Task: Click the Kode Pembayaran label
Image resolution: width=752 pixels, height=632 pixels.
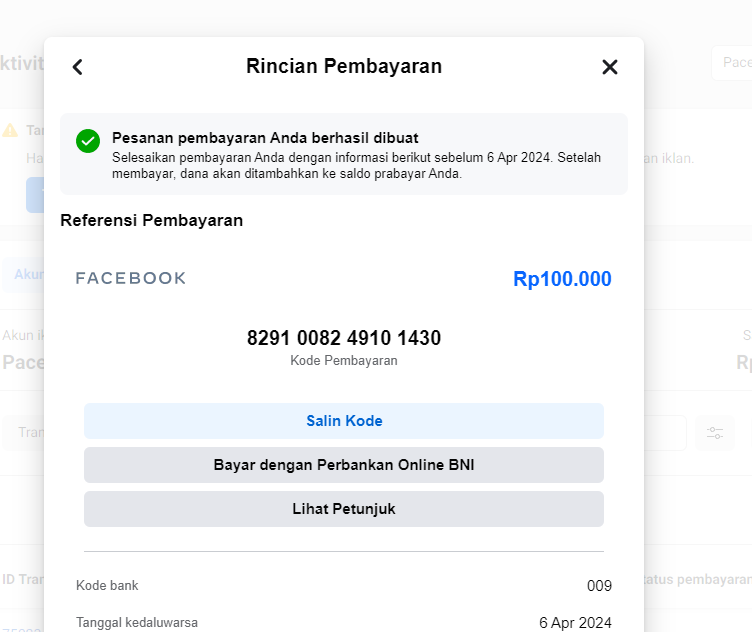Action: (x=344, y=360)
